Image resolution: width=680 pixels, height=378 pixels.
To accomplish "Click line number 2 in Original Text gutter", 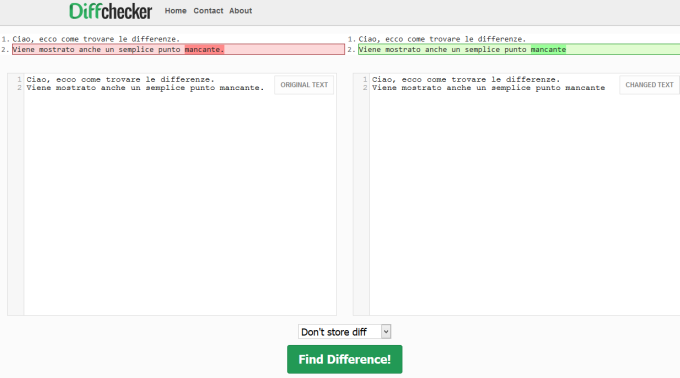I will 19,88.
